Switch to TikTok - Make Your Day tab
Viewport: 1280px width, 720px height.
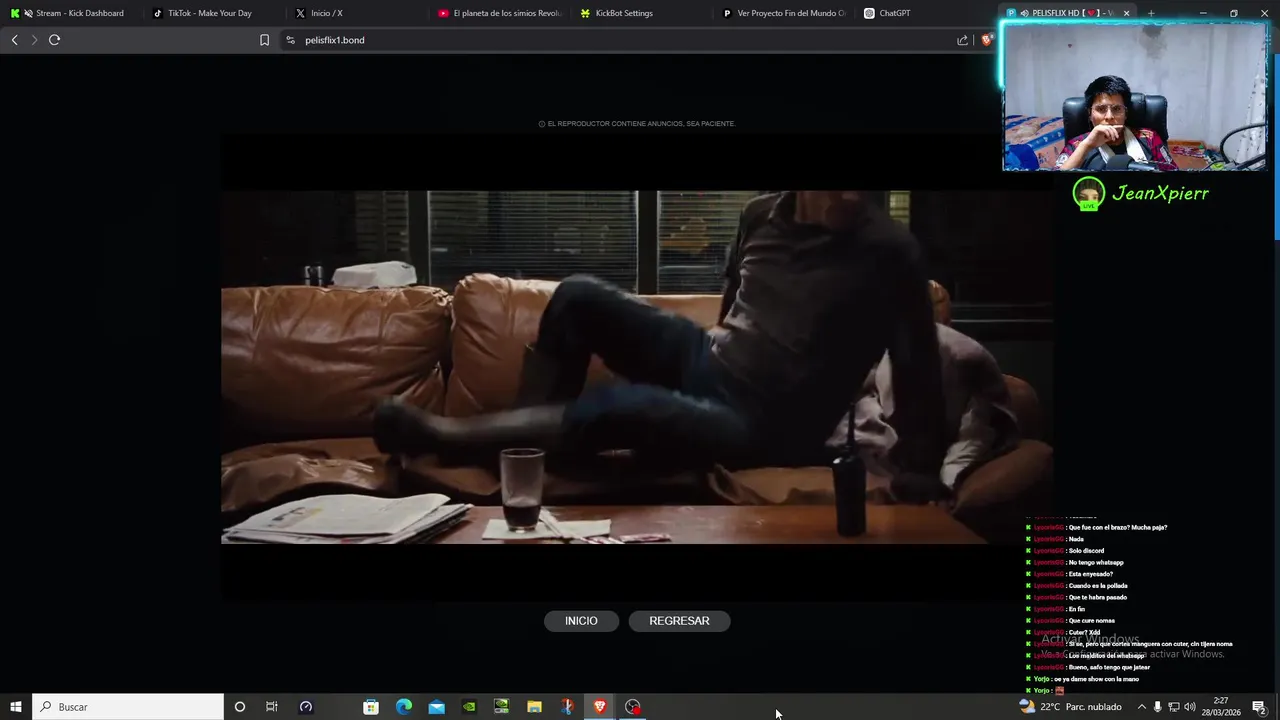(210, 13)
